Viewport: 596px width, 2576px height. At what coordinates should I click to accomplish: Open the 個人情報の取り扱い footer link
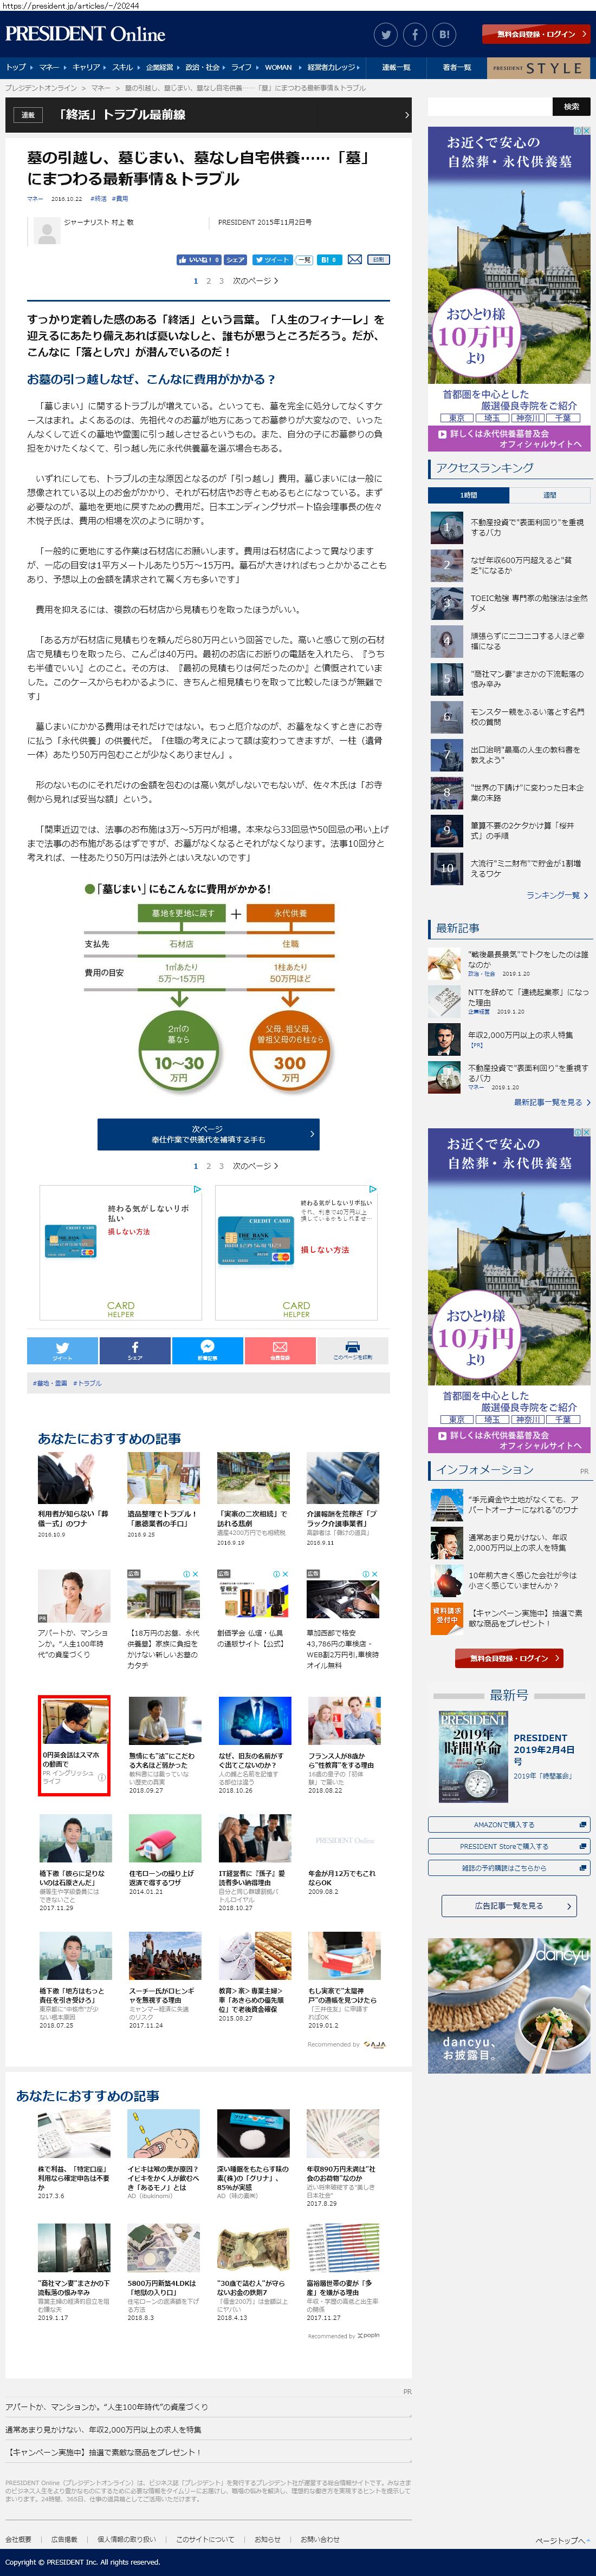pyautogui.click(x=127, y=2539)
